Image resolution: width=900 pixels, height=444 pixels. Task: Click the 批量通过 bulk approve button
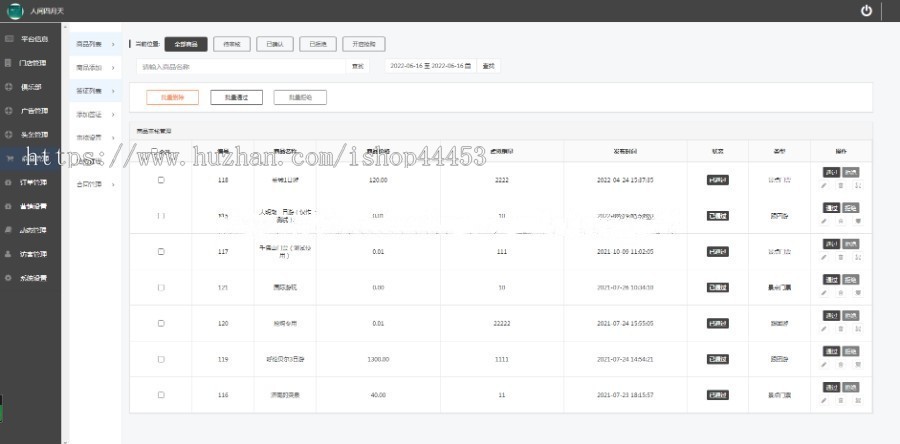click(x=236, y=98)
